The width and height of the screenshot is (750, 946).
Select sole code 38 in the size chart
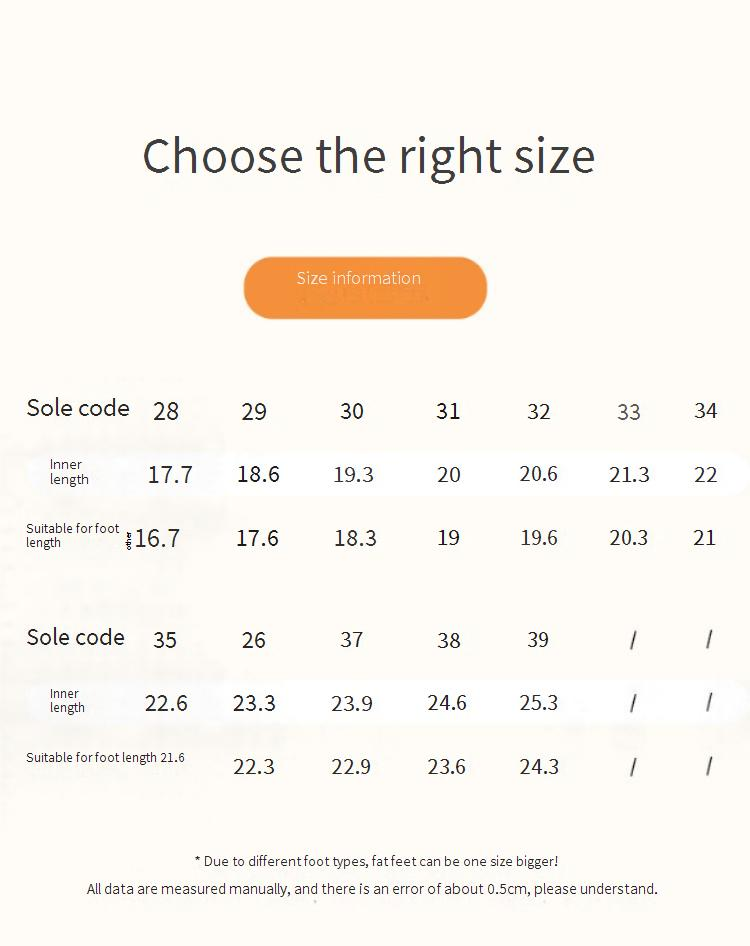click(x=448, y=640)
